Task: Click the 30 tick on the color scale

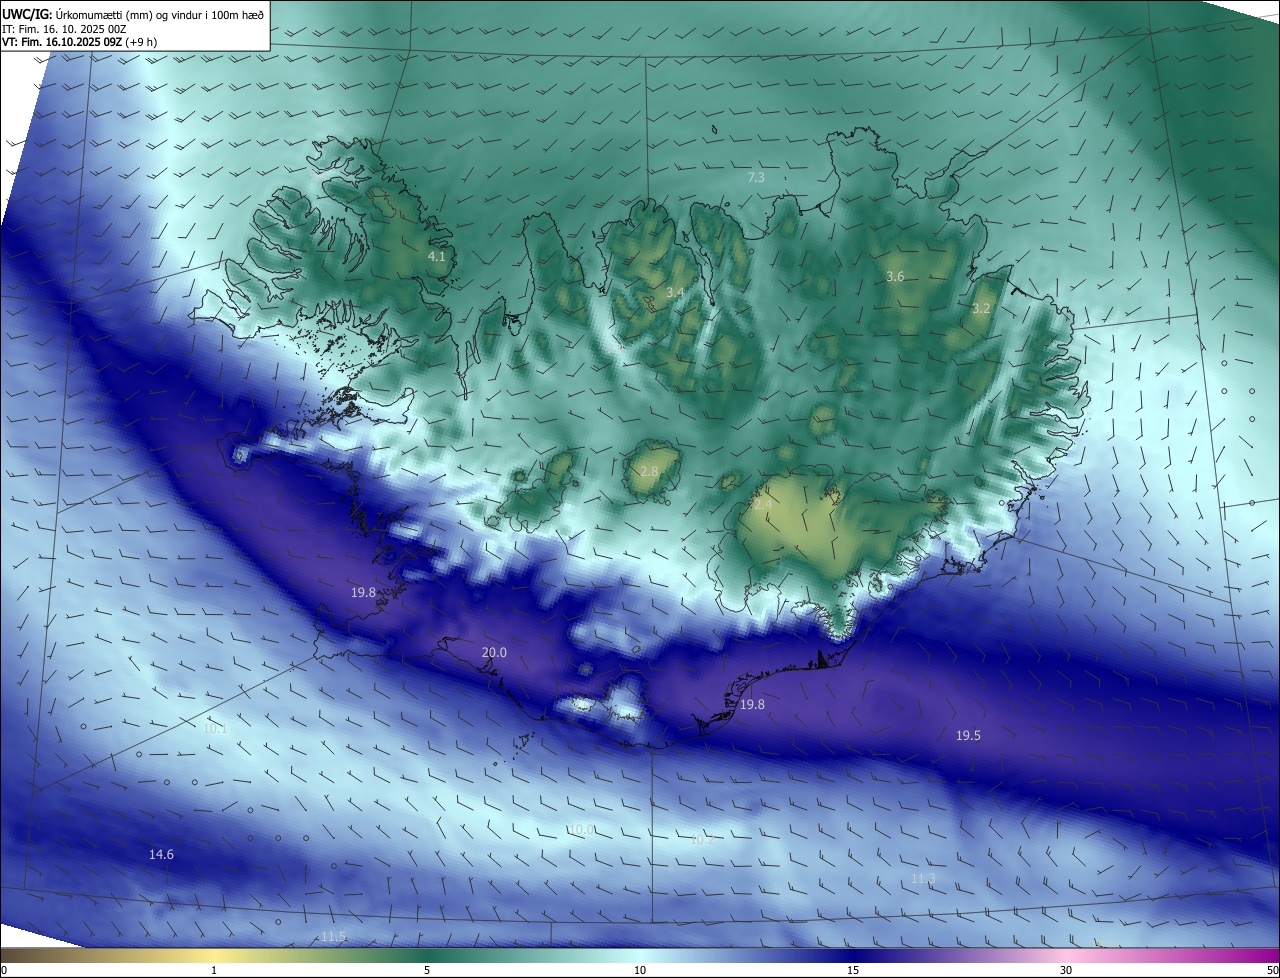Action: (1066, 970)
